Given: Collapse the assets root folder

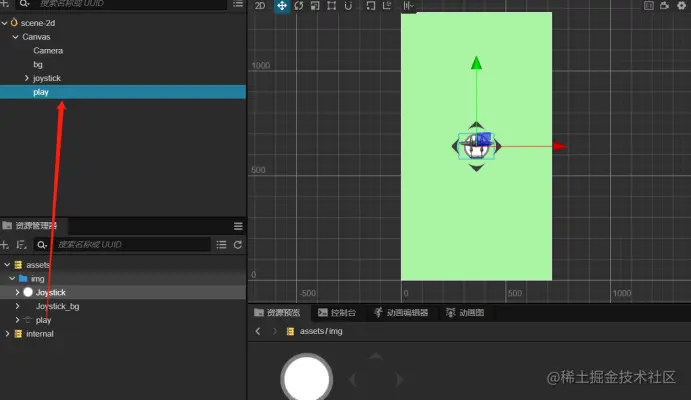Looking at the screenshot, I should coord(7,265).
